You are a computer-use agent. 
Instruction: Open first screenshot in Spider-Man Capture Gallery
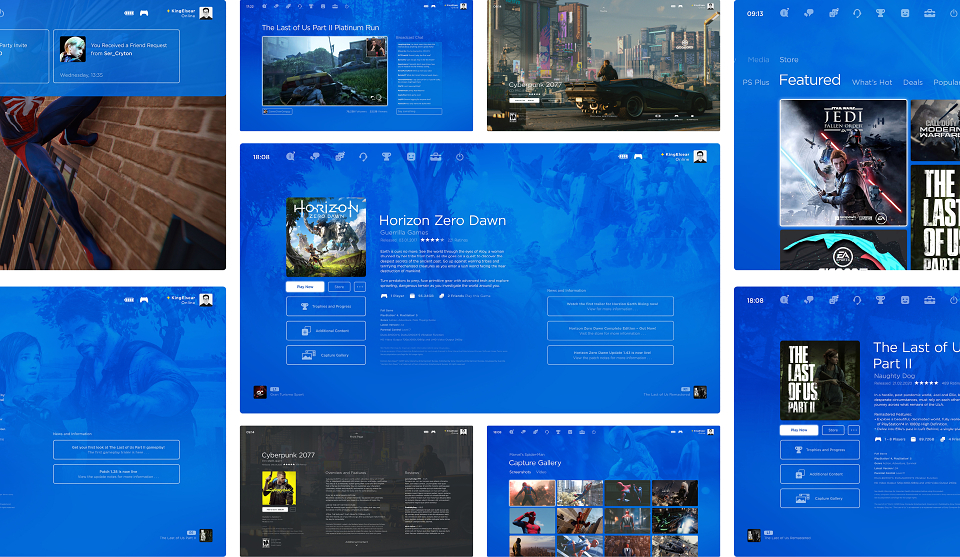coord(532,493)
